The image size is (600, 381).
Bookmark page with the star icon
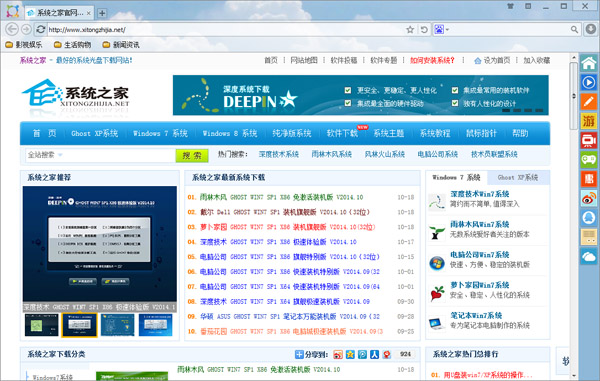tap(410, 29)
